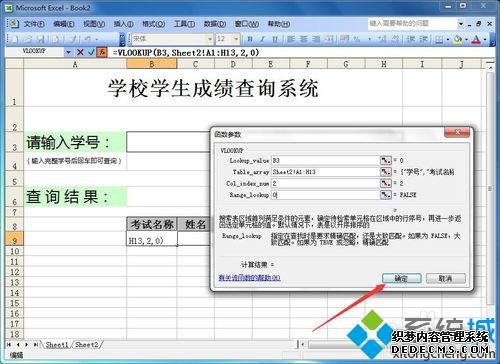Click Increase Indent icon

pos(423,39)
